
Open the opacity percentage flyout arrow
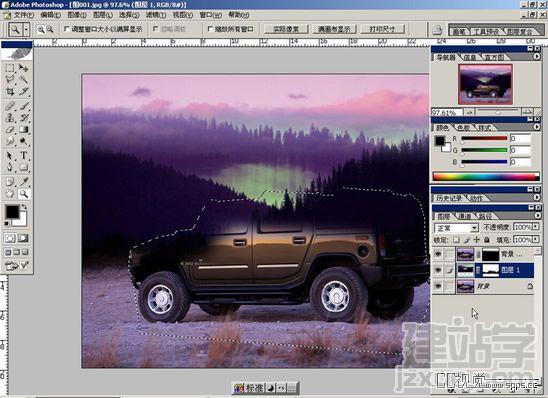(x=536, y=227)
